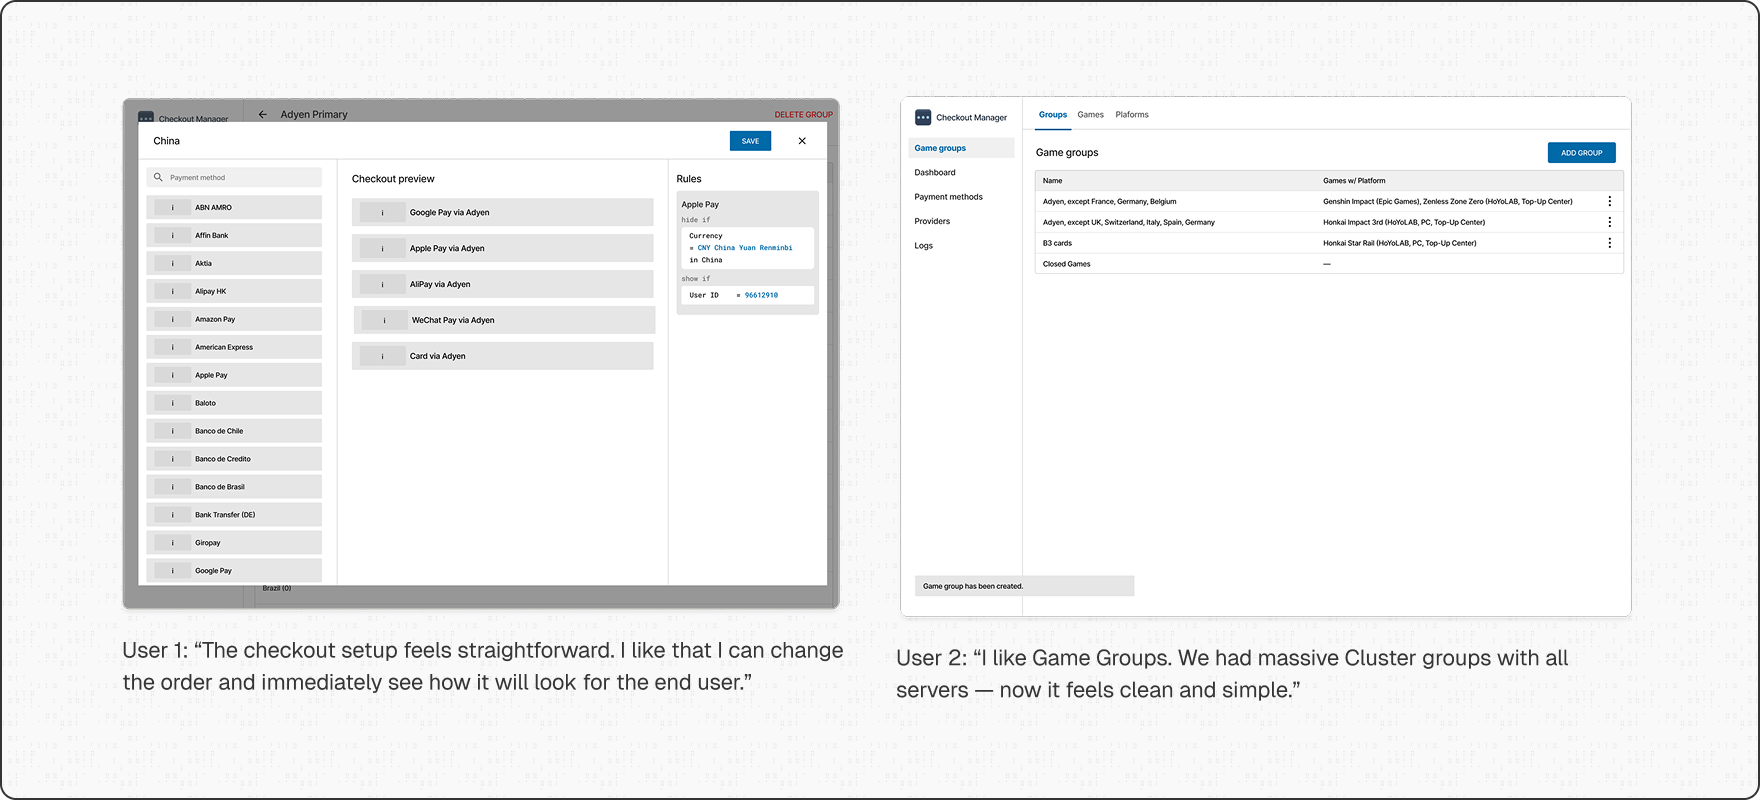Open the menu for the Genshin Impact row
This screenshot has width=1760, height=800.
tap(1609, 201)
